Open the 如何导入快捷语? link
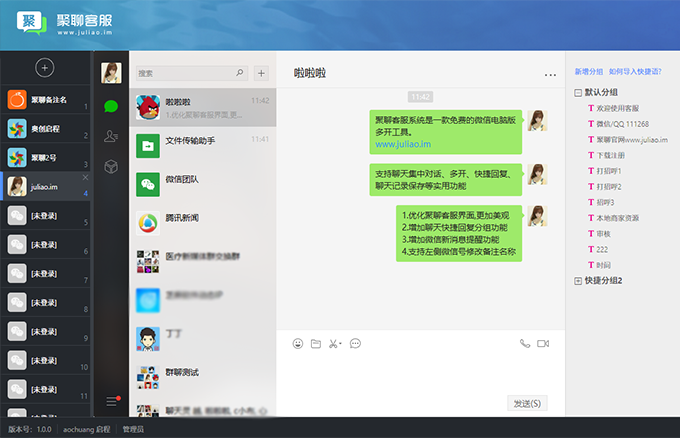The width and height of the screenshot is (680, 438). 635,72
